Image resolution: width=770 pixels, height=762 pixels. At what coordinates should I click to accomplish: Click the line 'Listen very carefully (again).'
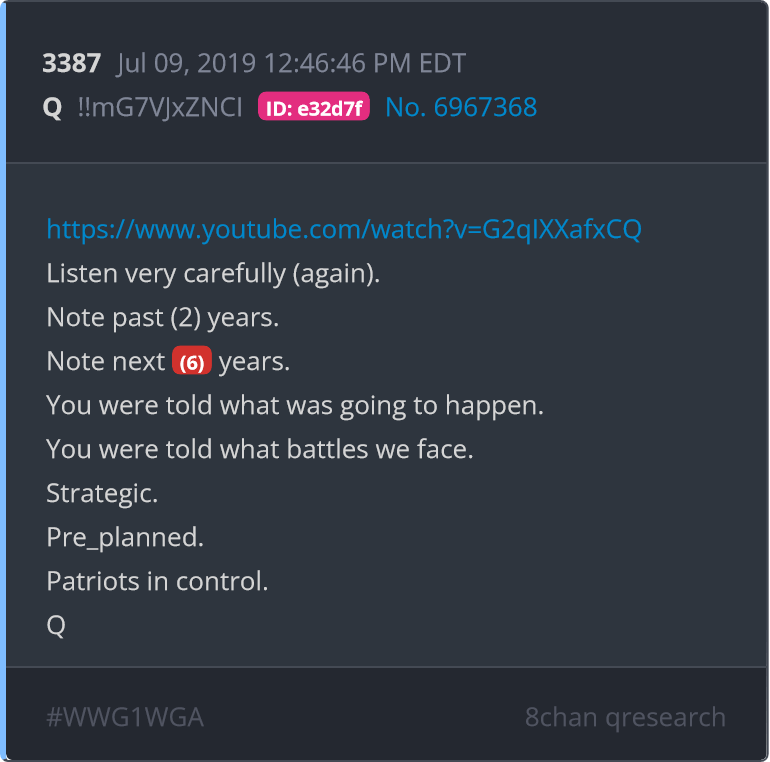(x=213, y=273)
